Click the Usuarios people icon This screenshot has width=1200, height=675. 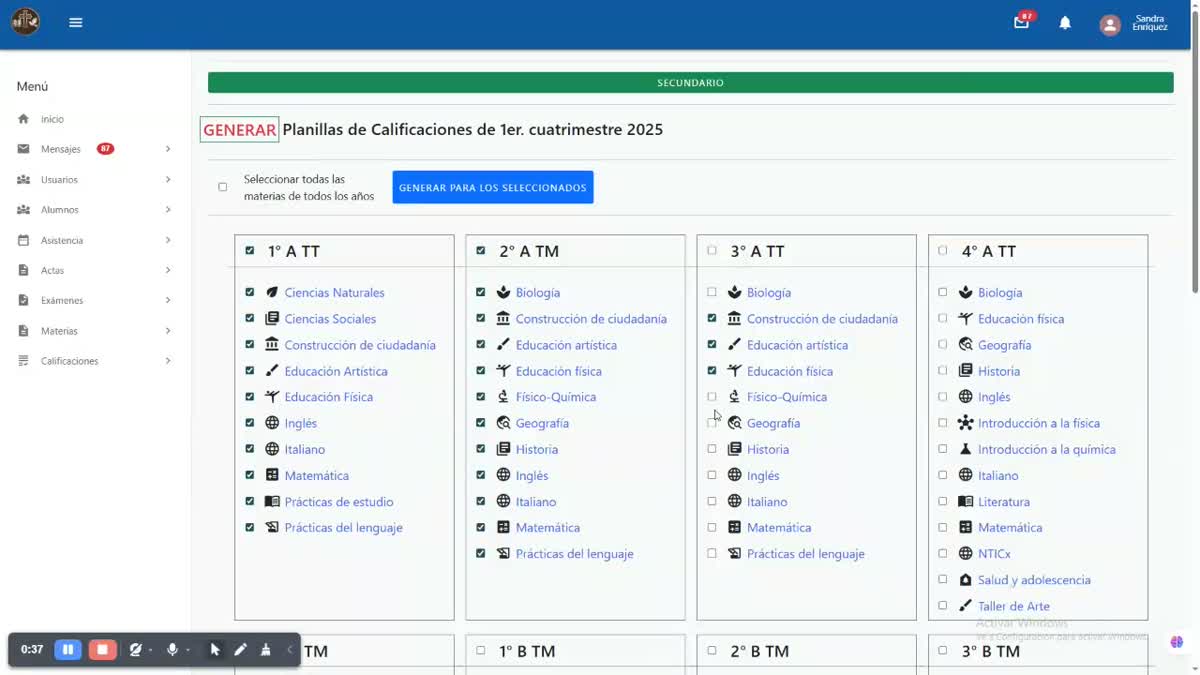23,180
